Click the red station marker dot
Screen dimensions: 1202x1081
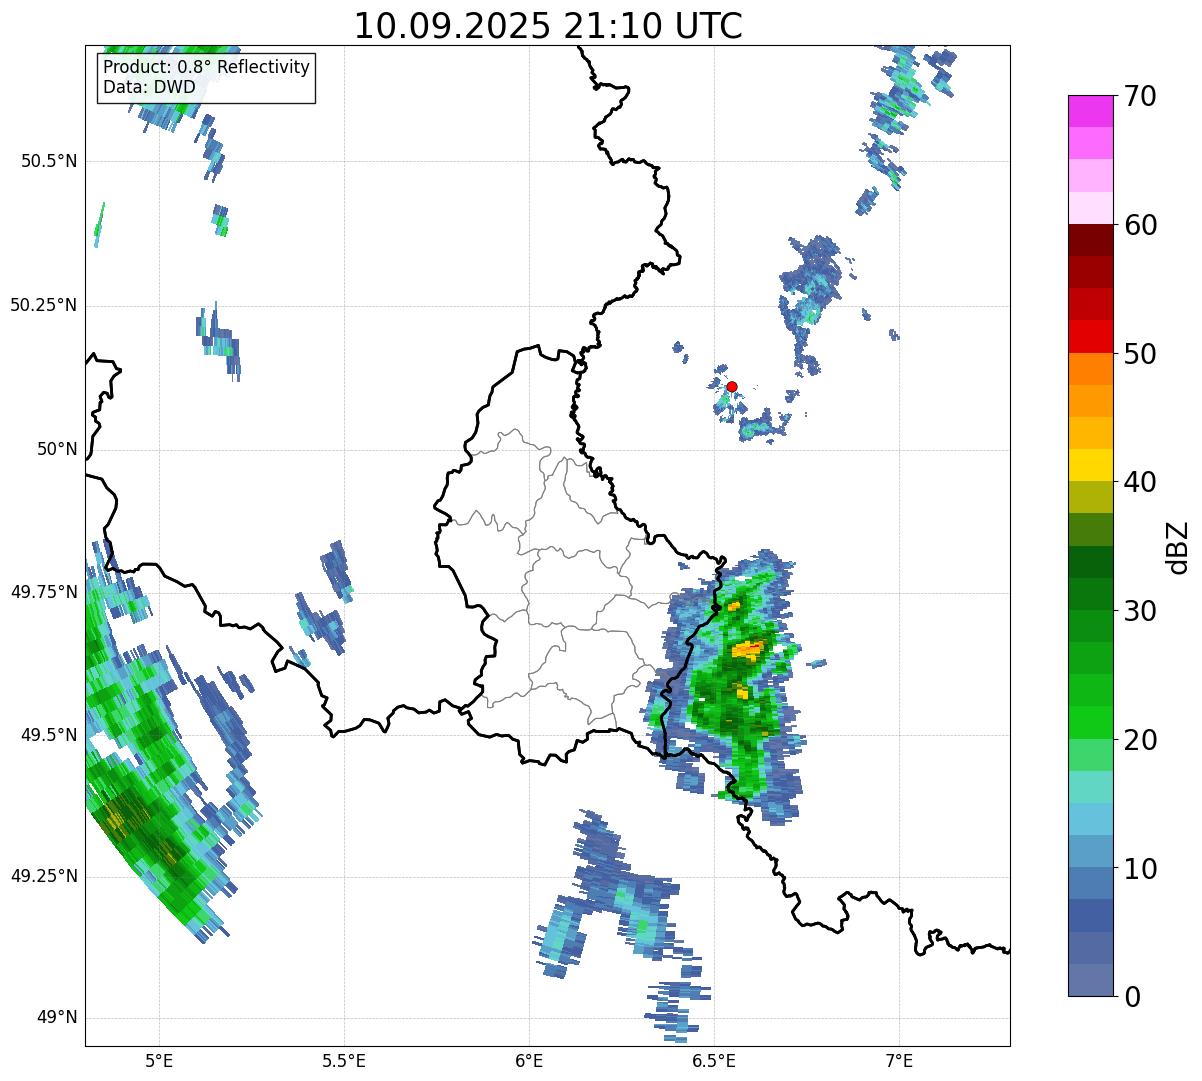point(732,386)
